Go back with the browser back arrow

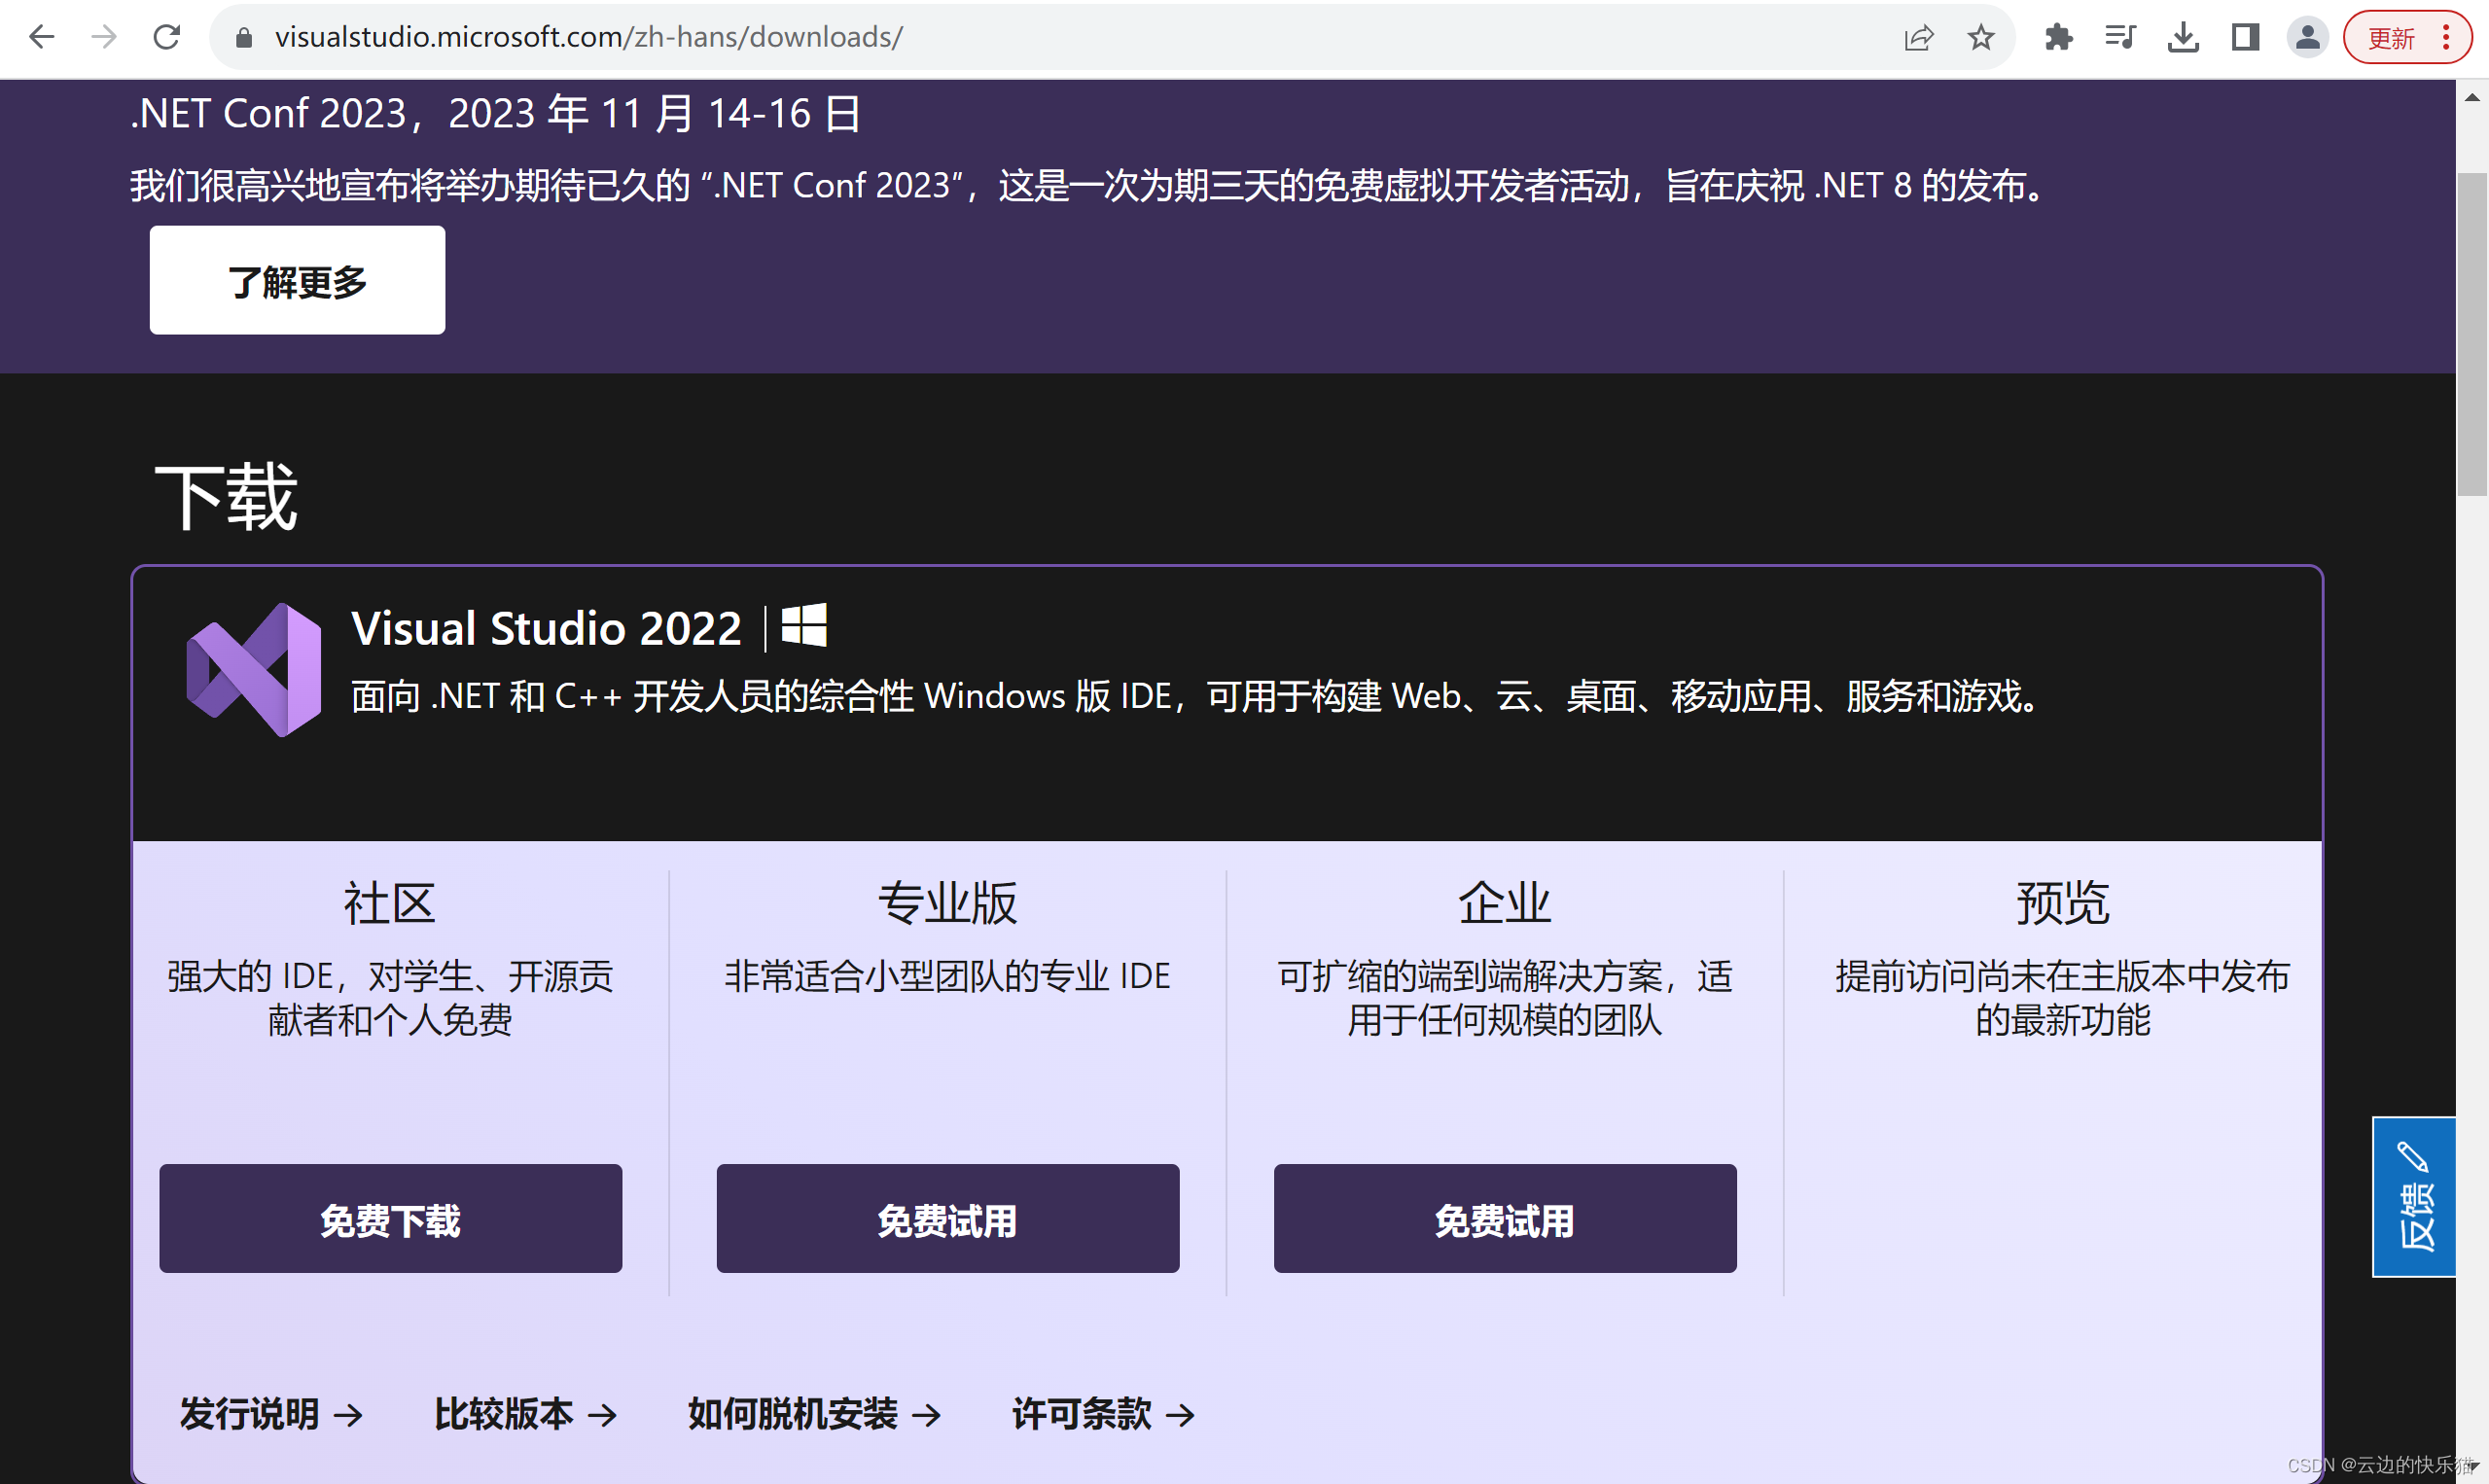pyautogui.click(x=41, y=38)
